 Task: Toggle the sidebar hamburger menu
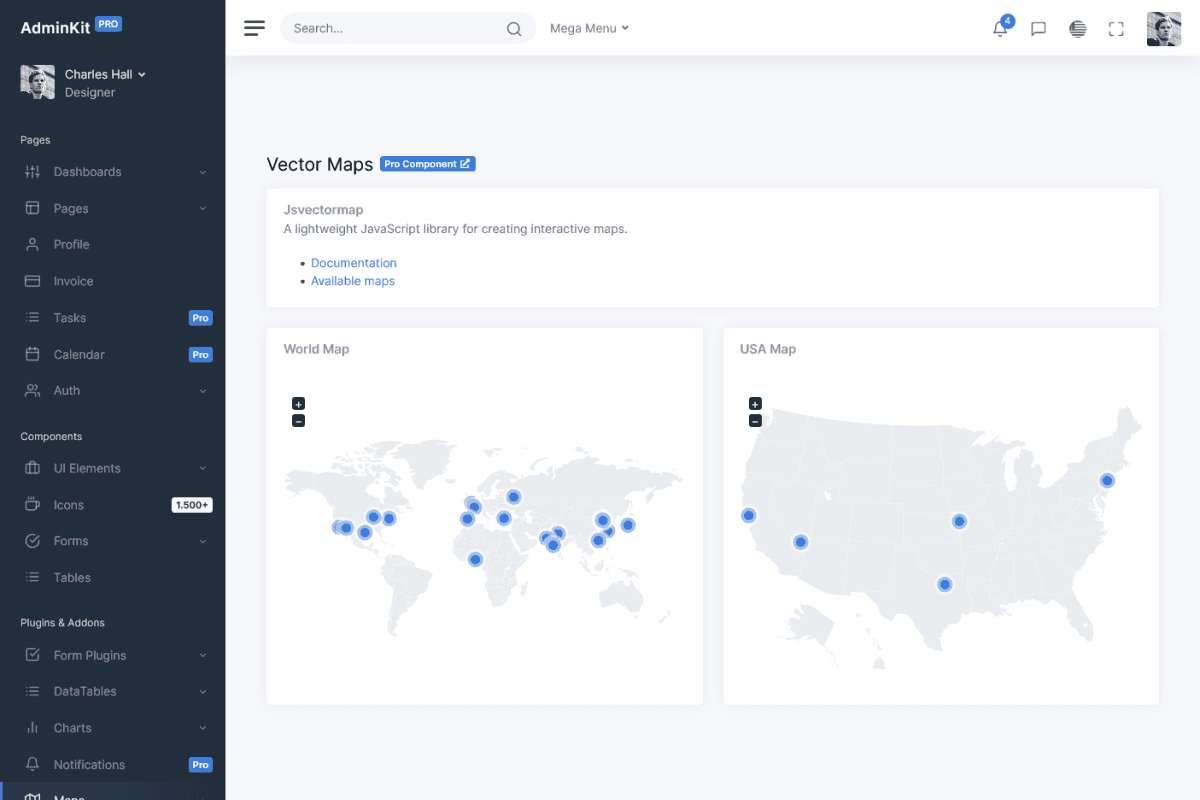coord(255,28)
